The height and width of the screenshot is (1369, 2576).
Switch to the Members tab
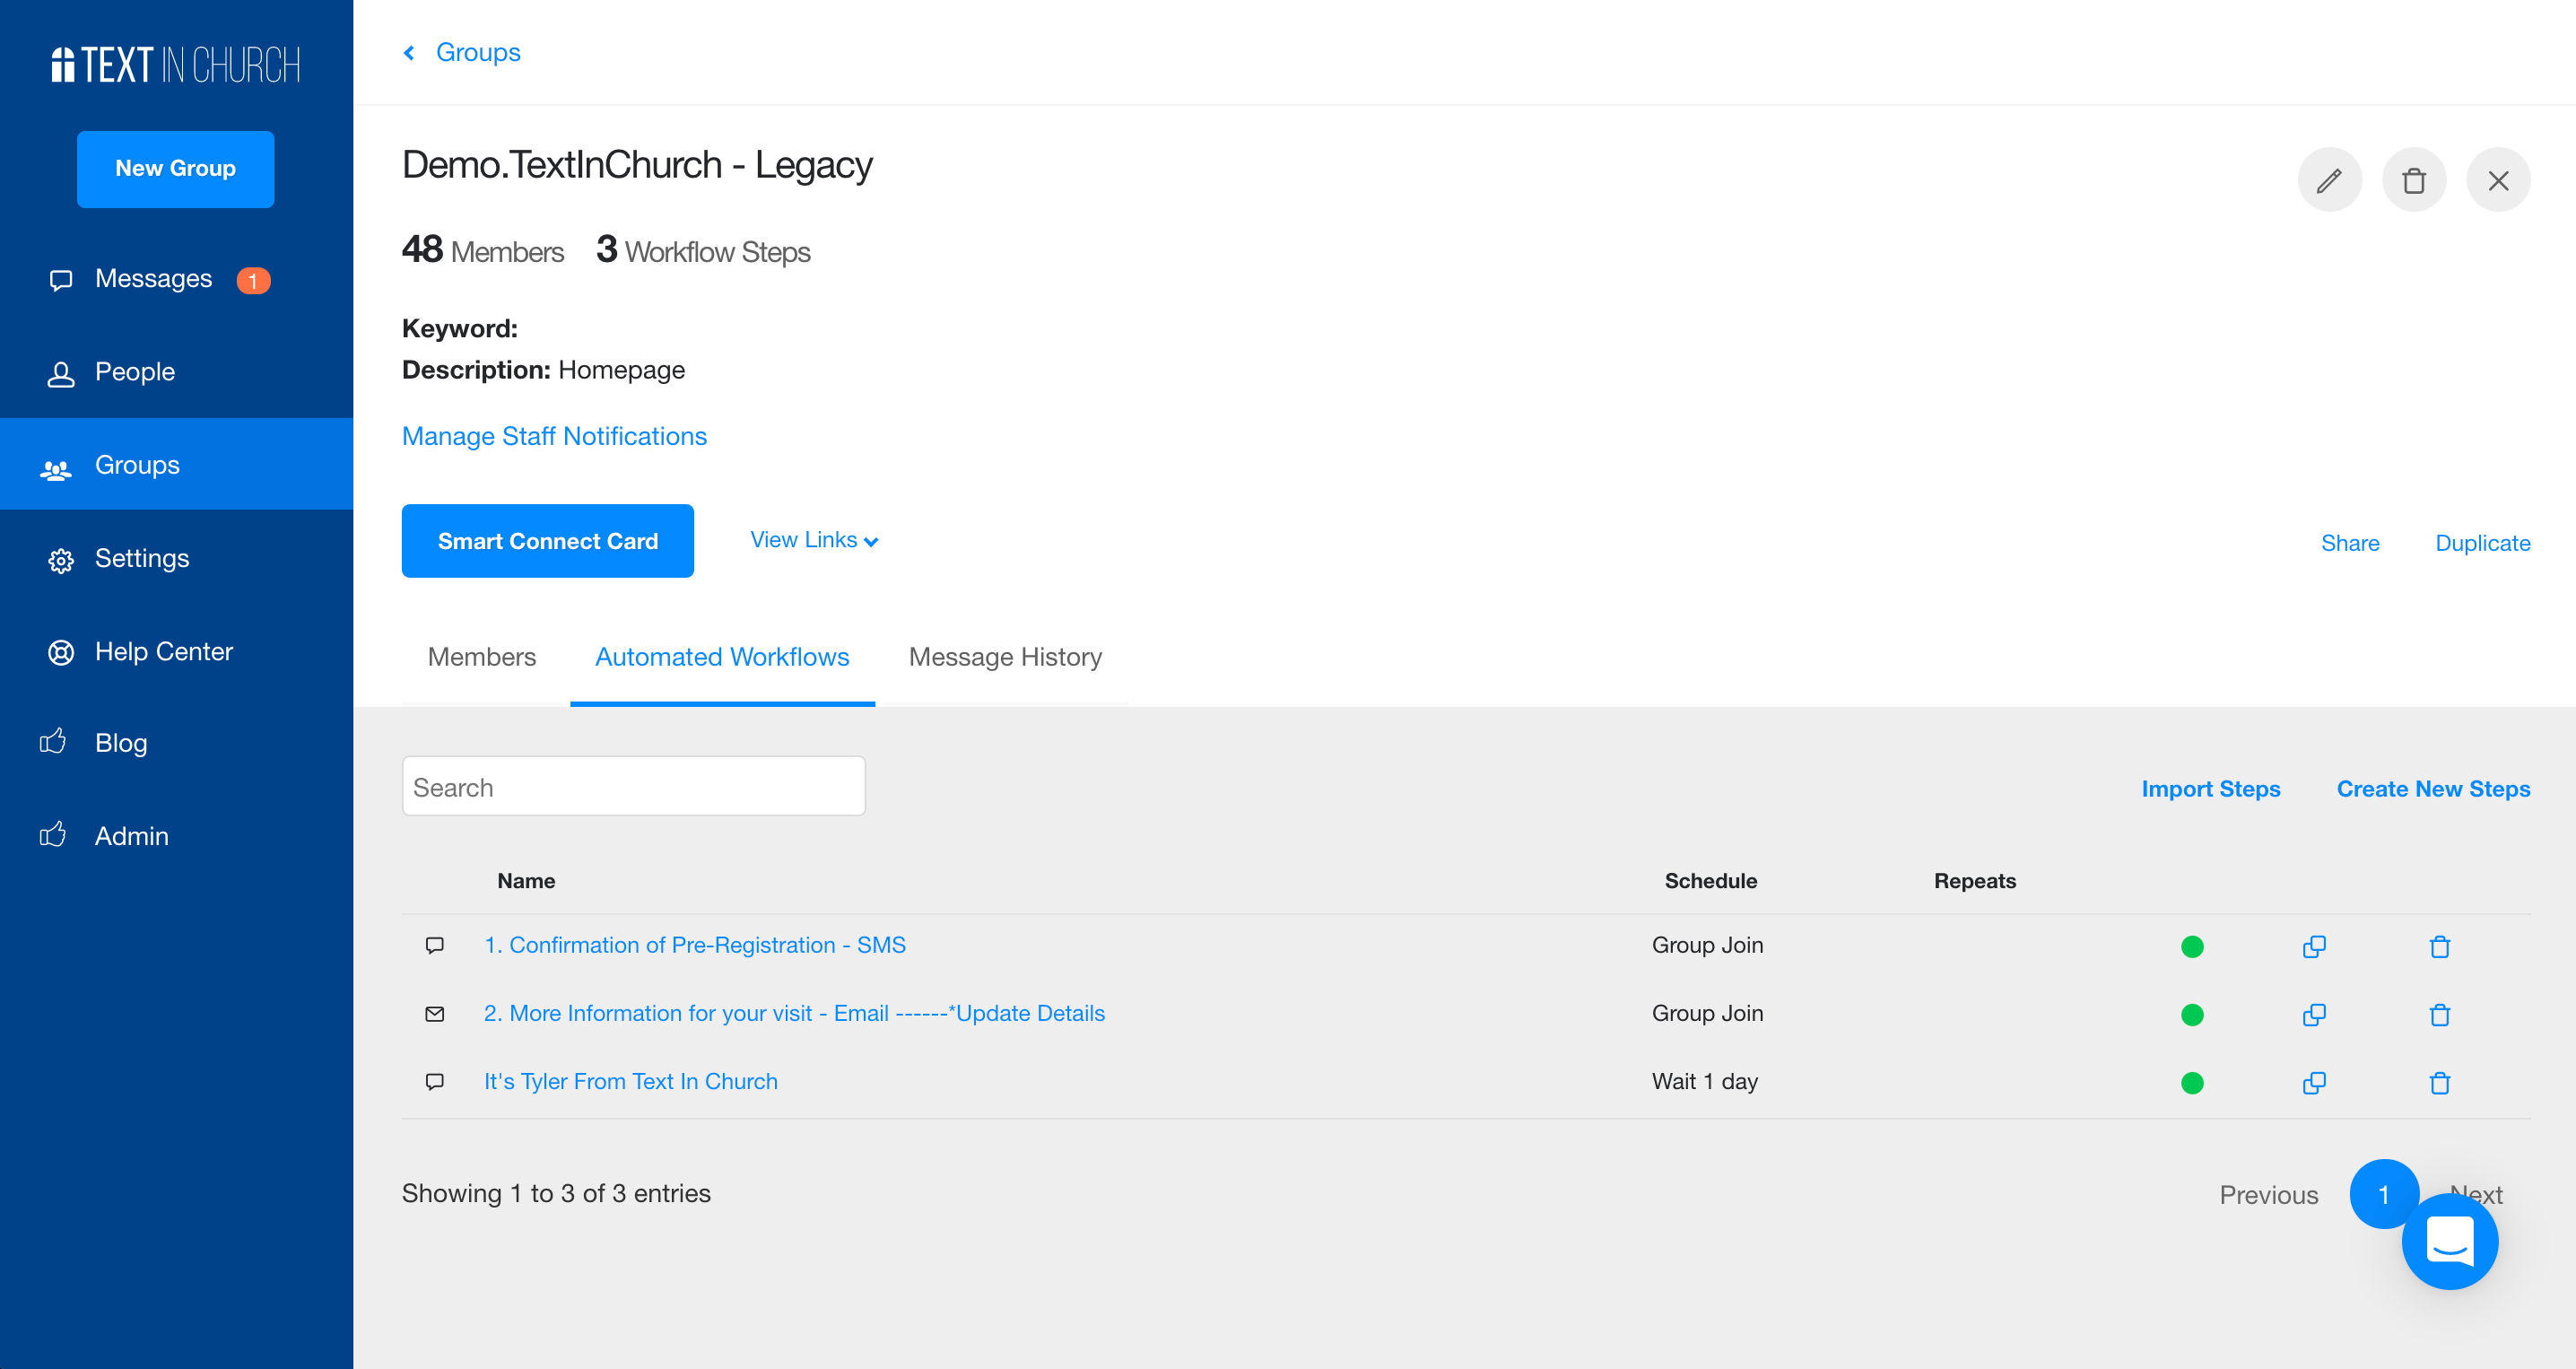click(x=482, y=657)
